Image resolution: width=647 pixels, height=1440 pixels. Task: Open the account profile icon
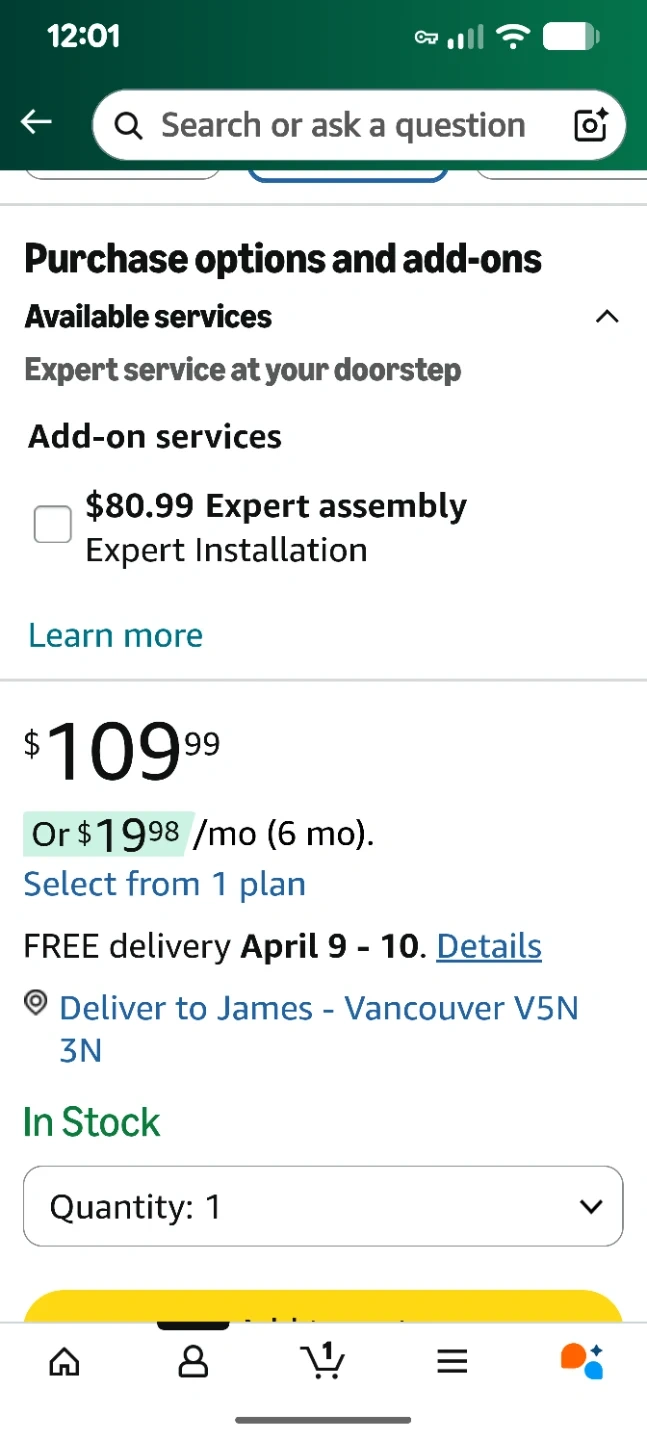click(193, 1361)
